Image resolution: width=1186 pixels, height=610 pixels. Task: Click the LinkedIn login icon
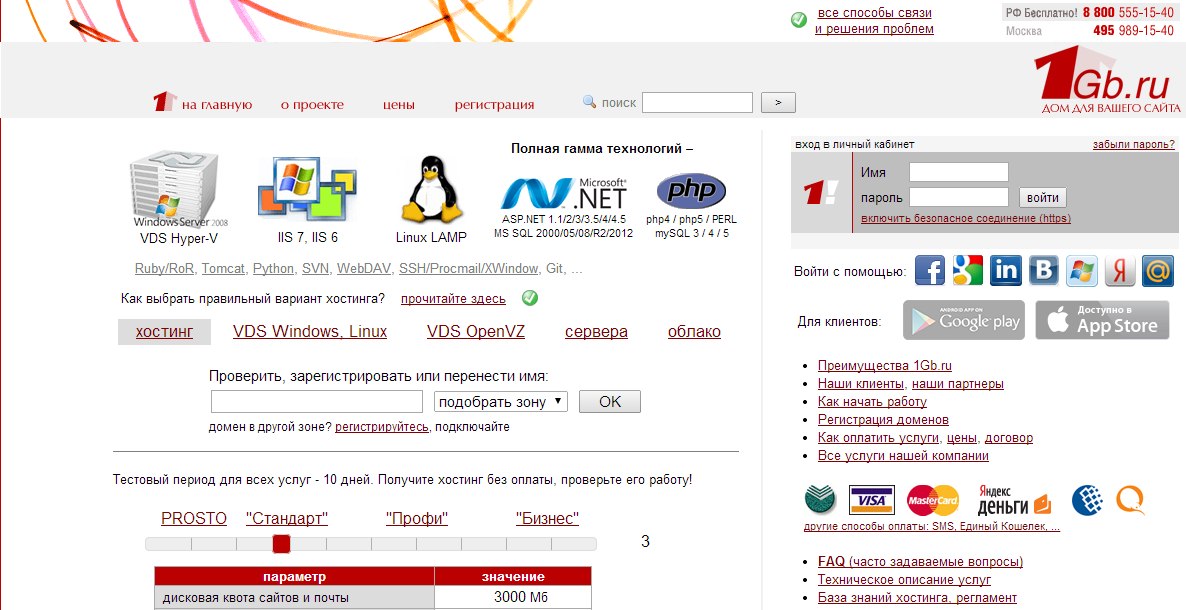(x=1006, y=271)
